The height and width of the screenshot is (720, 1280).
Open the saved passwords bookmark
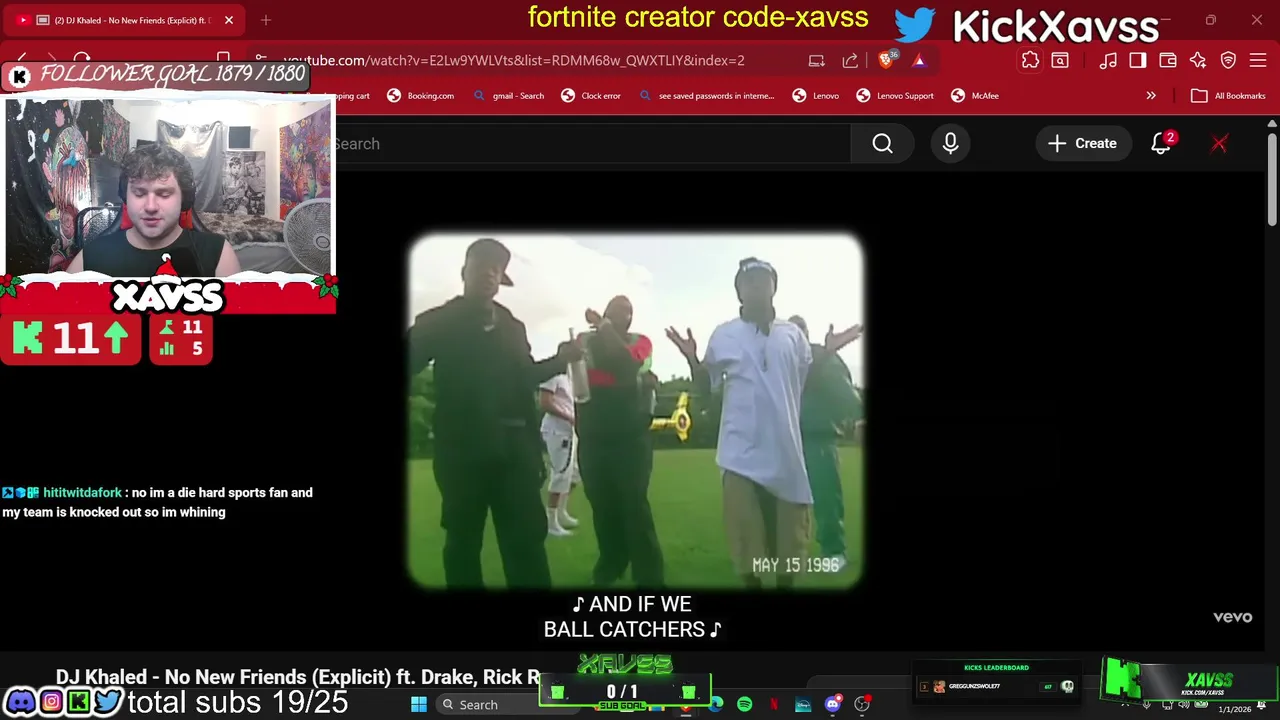point(706,96)
